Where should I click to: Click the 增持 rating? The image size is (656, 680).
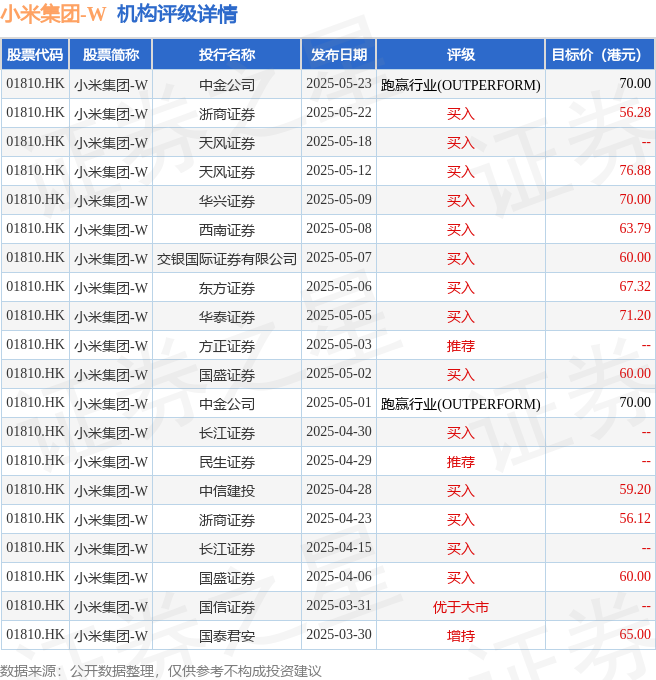(x=460, y=636)
